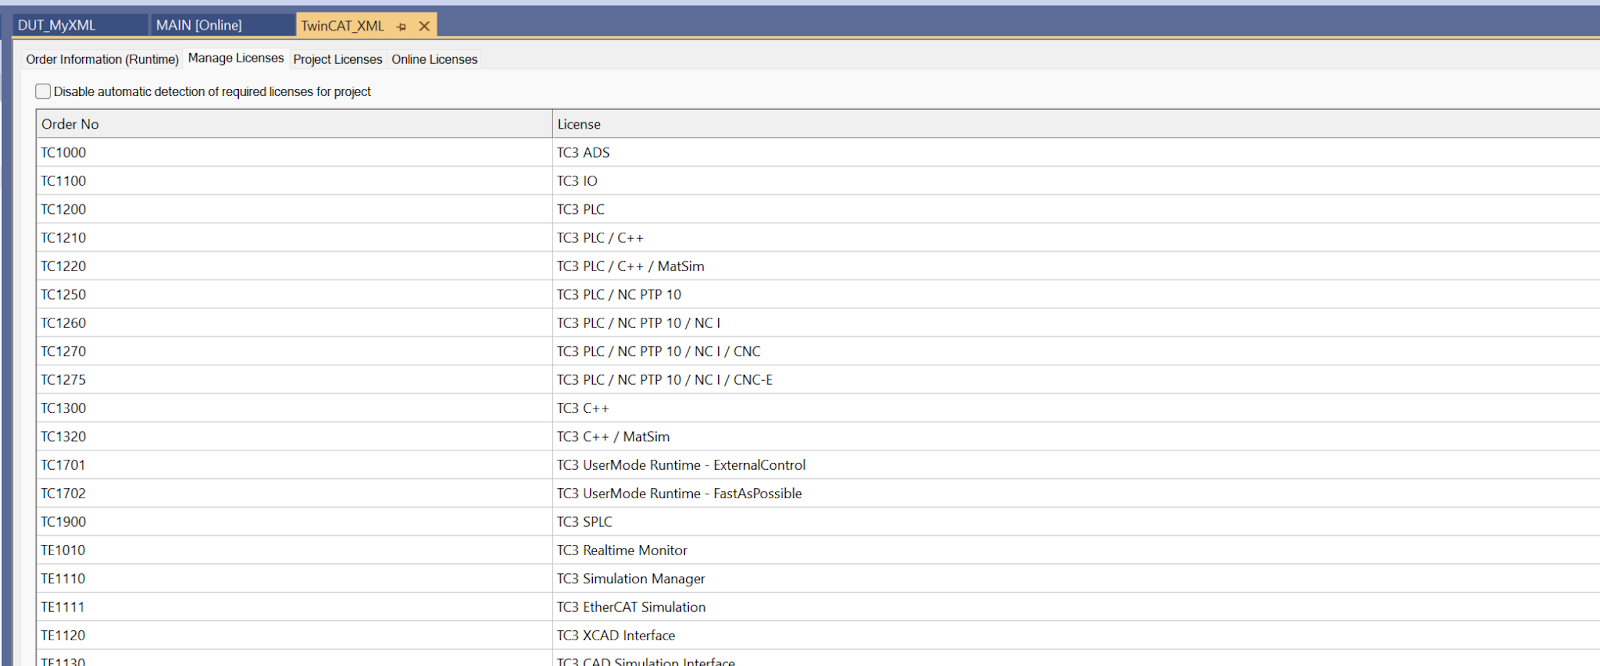The height and width of the screenshot is (666, 1600).
Task: Select order number TE1111
Action: 294,607
